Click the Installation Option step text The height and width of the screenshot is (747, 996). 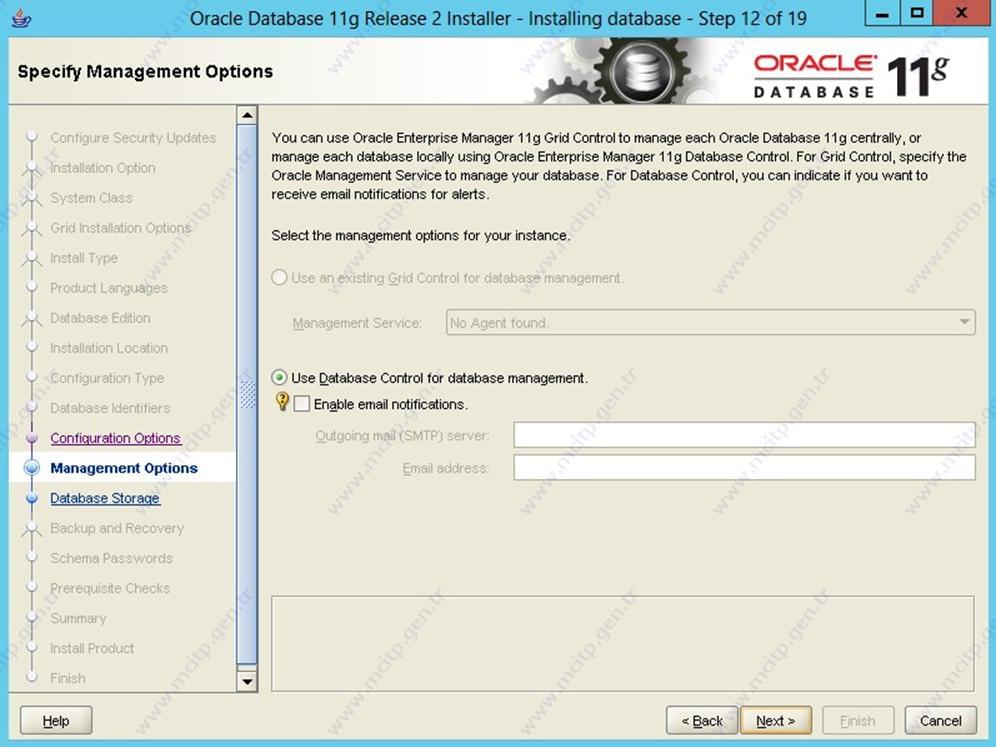click(x=103, y=168)
